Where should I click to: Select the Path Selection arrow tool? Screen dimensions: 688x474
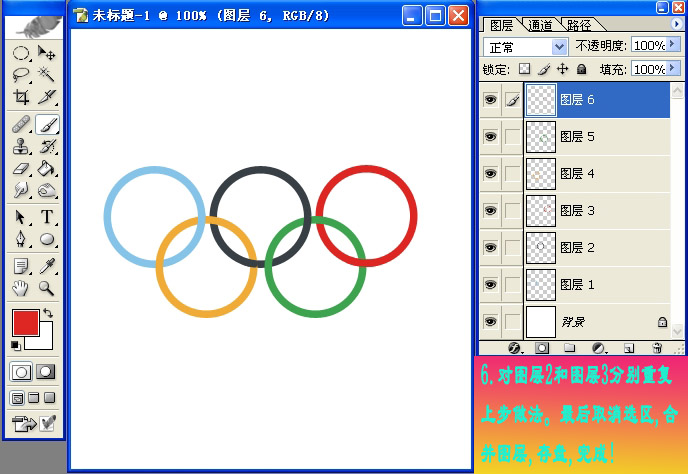click(x=21, y=217)
